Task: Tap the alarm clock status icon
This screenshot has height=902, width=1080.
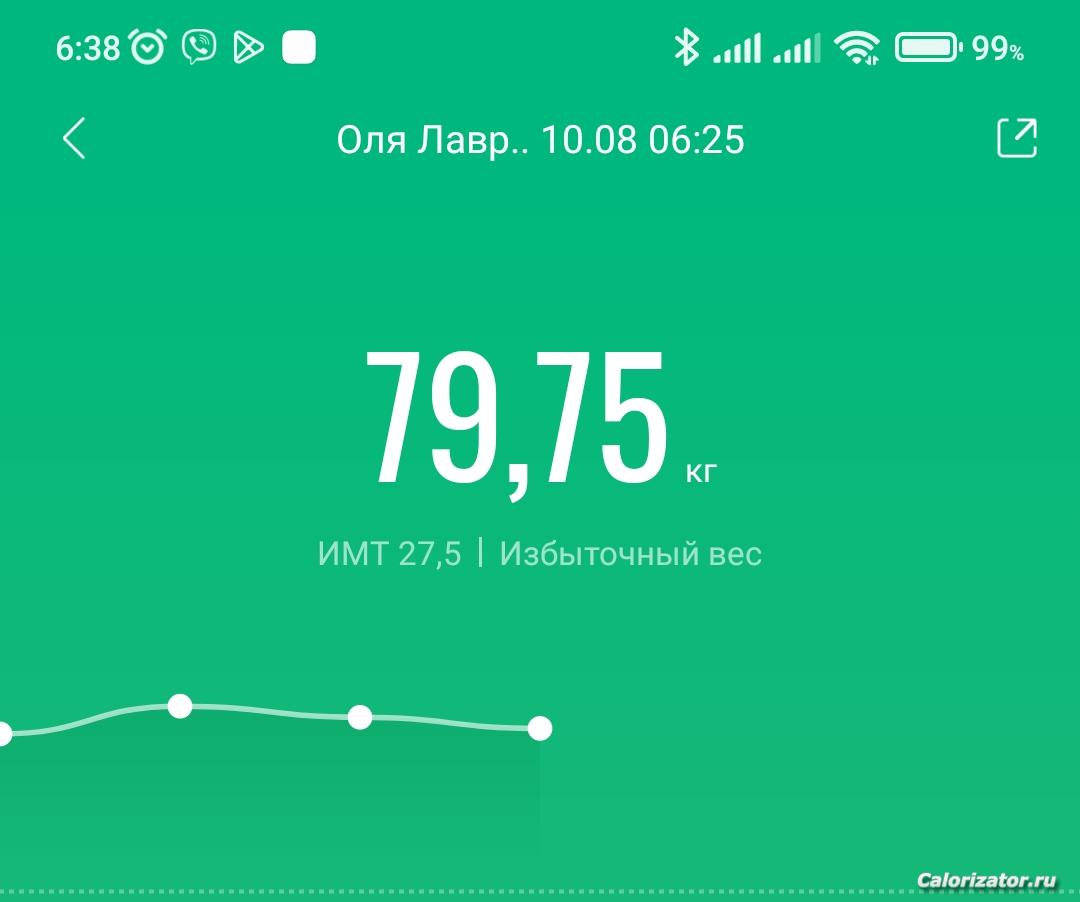Action: pos(148,48)
